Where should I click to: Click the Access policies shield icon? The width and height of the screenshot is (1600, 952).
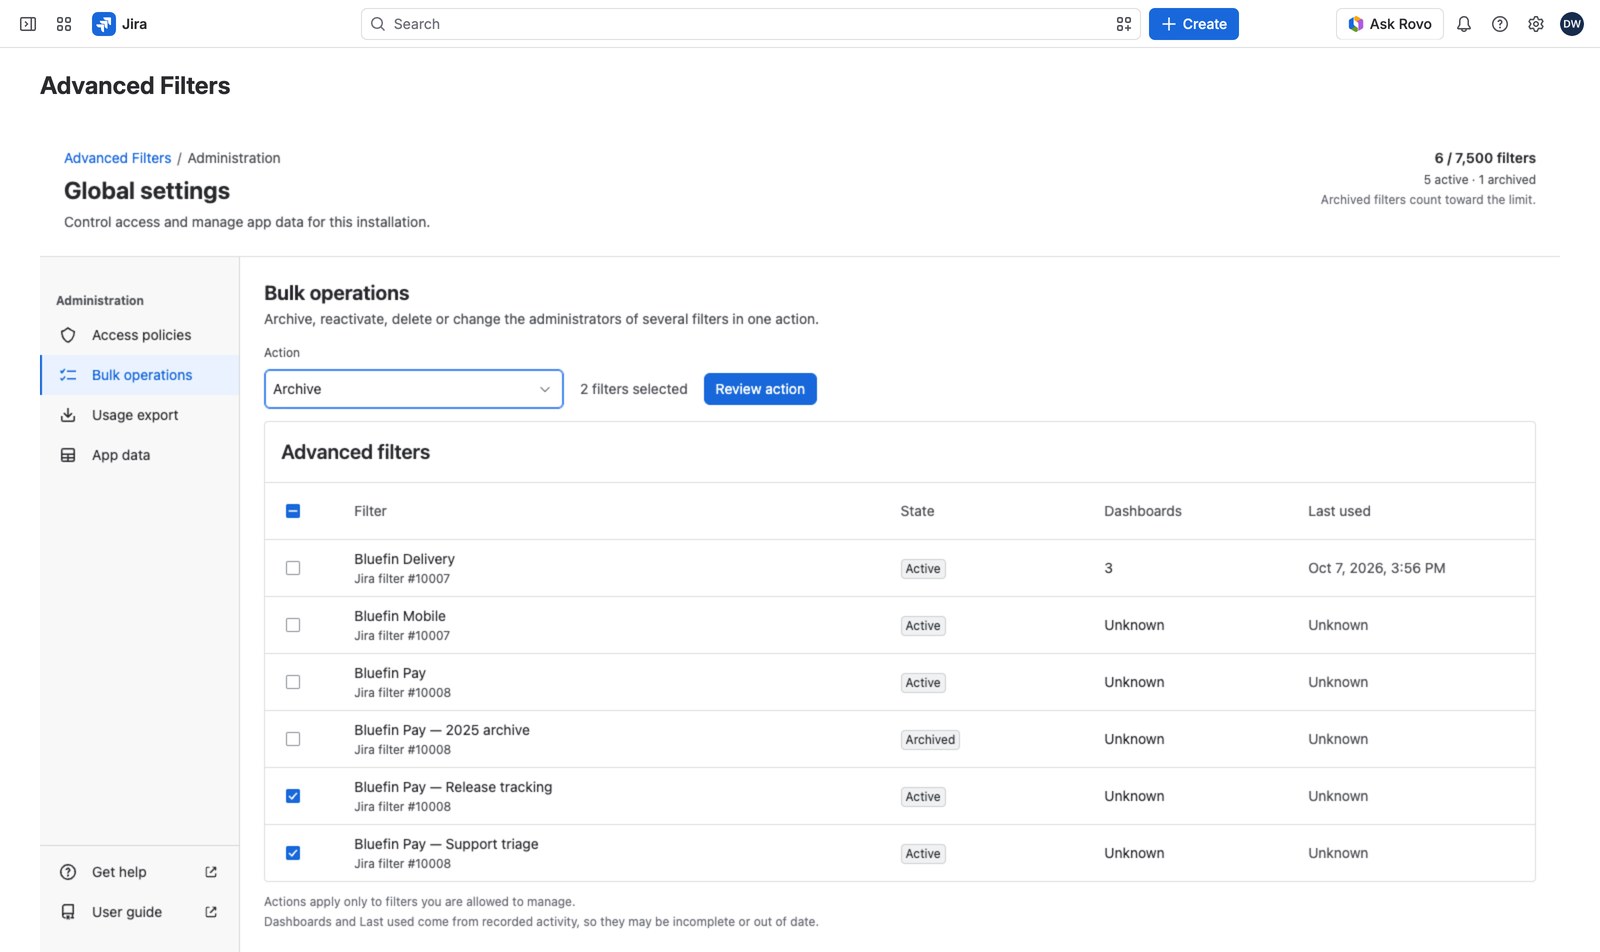[x=68, y=335]
